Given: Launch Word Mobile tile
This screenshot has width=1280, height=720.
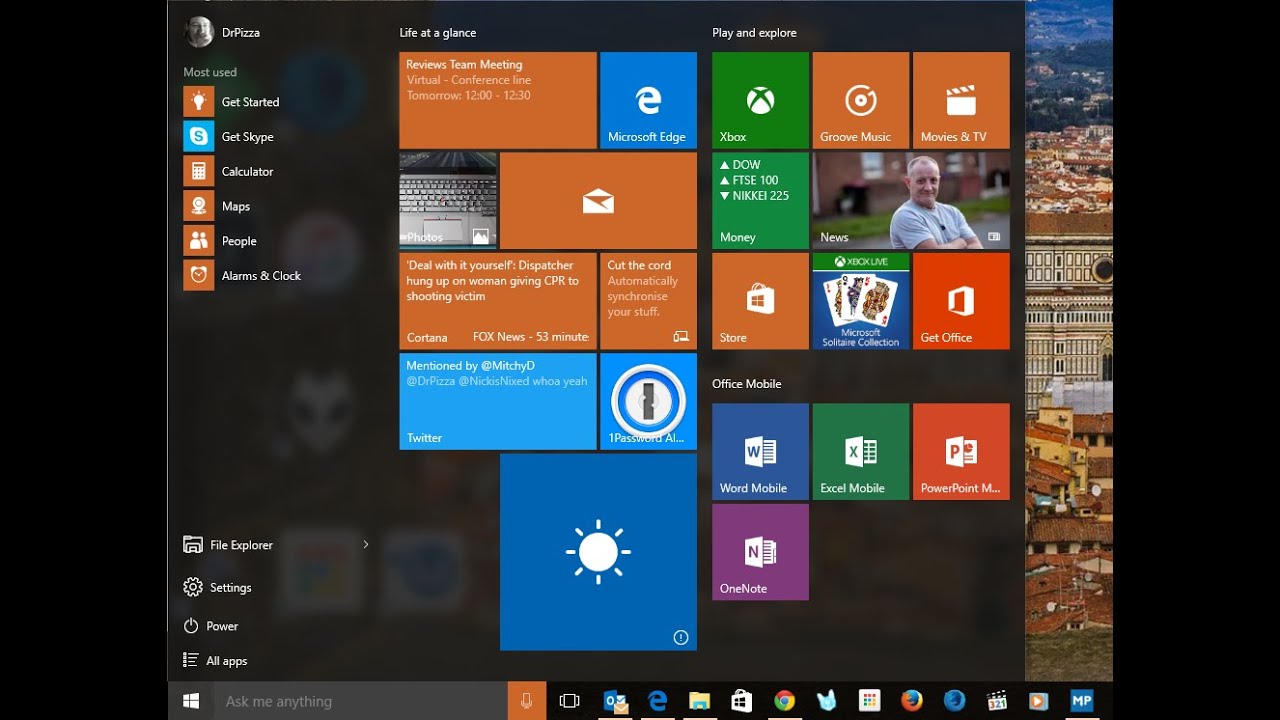Looking at the screenshot, I should coord(760,451).
